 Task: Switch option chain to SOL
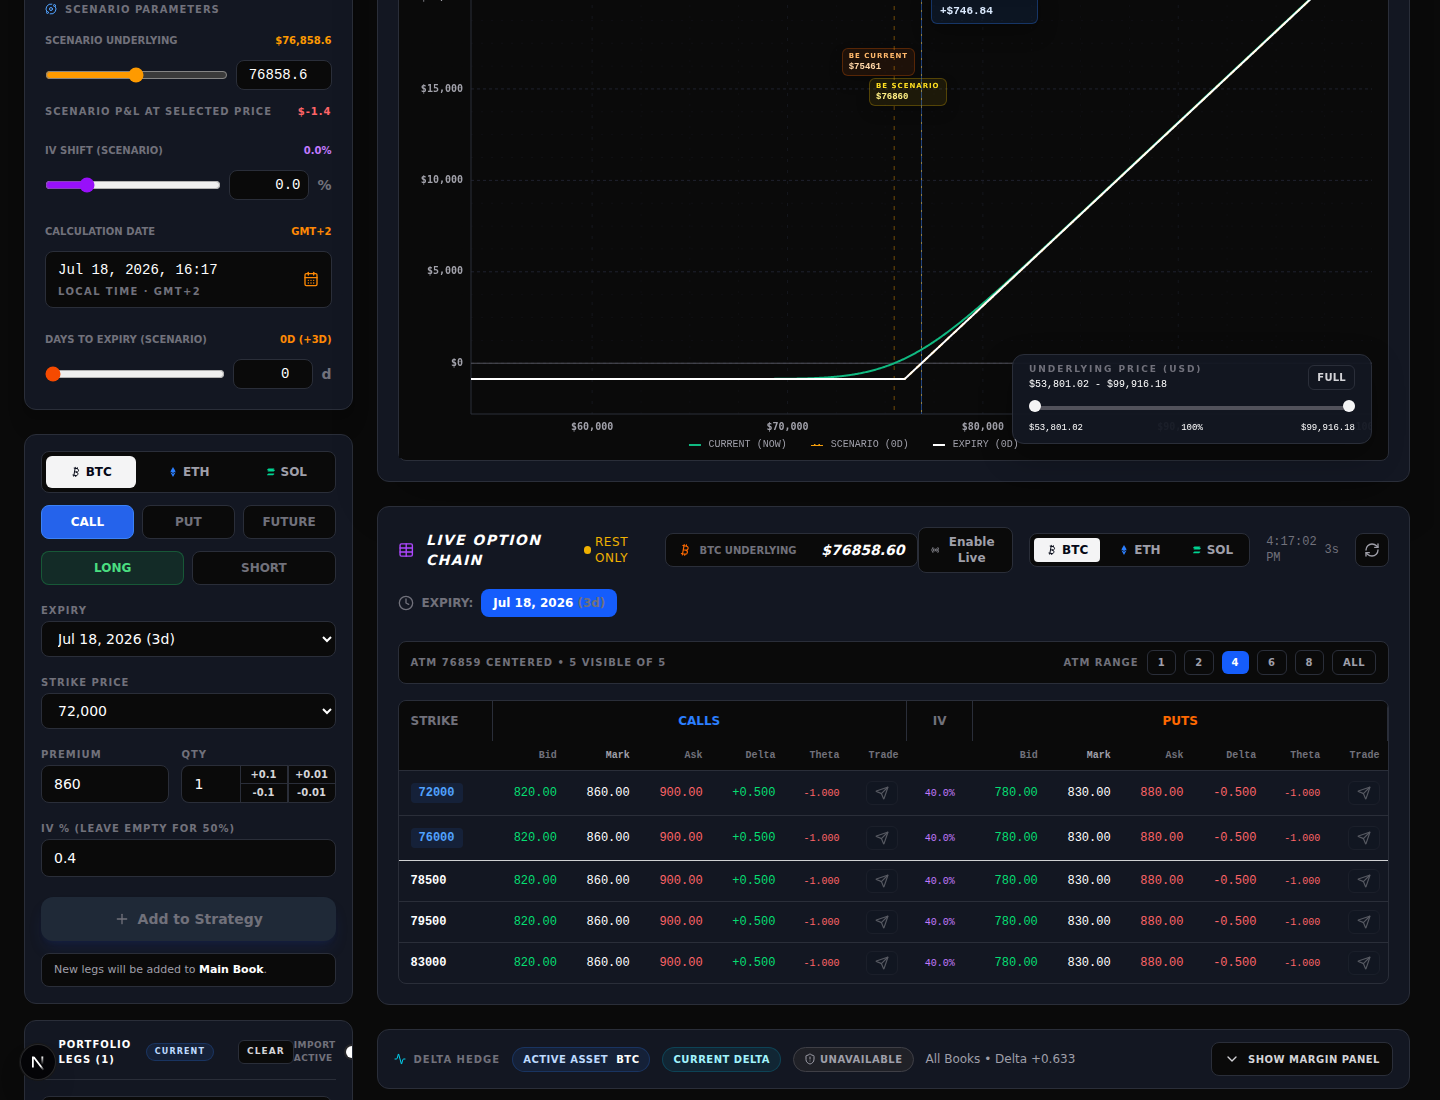(x=1213, y=550)
